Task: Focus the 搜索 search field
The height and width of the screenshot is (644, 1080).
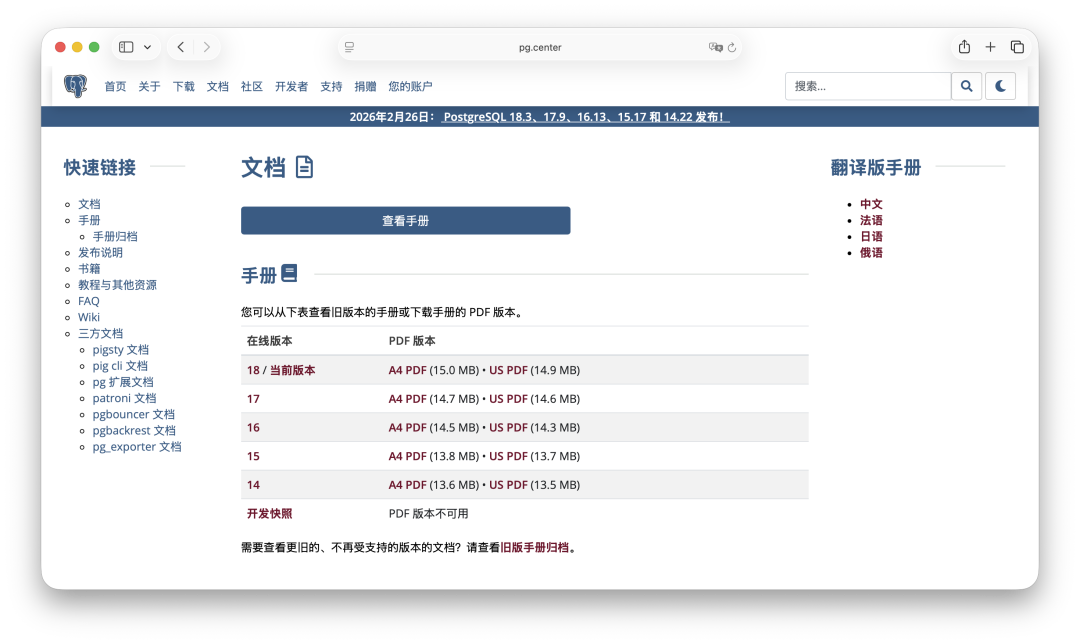Action: click(x=868, y=86)
